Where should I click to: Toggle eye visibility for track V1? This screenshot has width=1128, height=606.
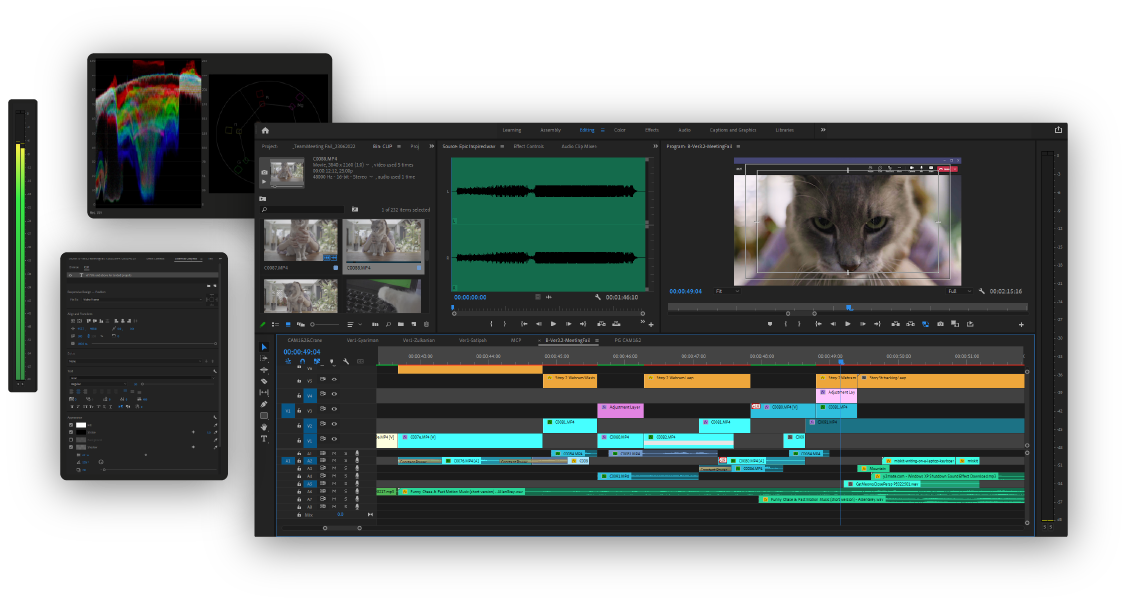pyautogui.click(x=334, y=439)
